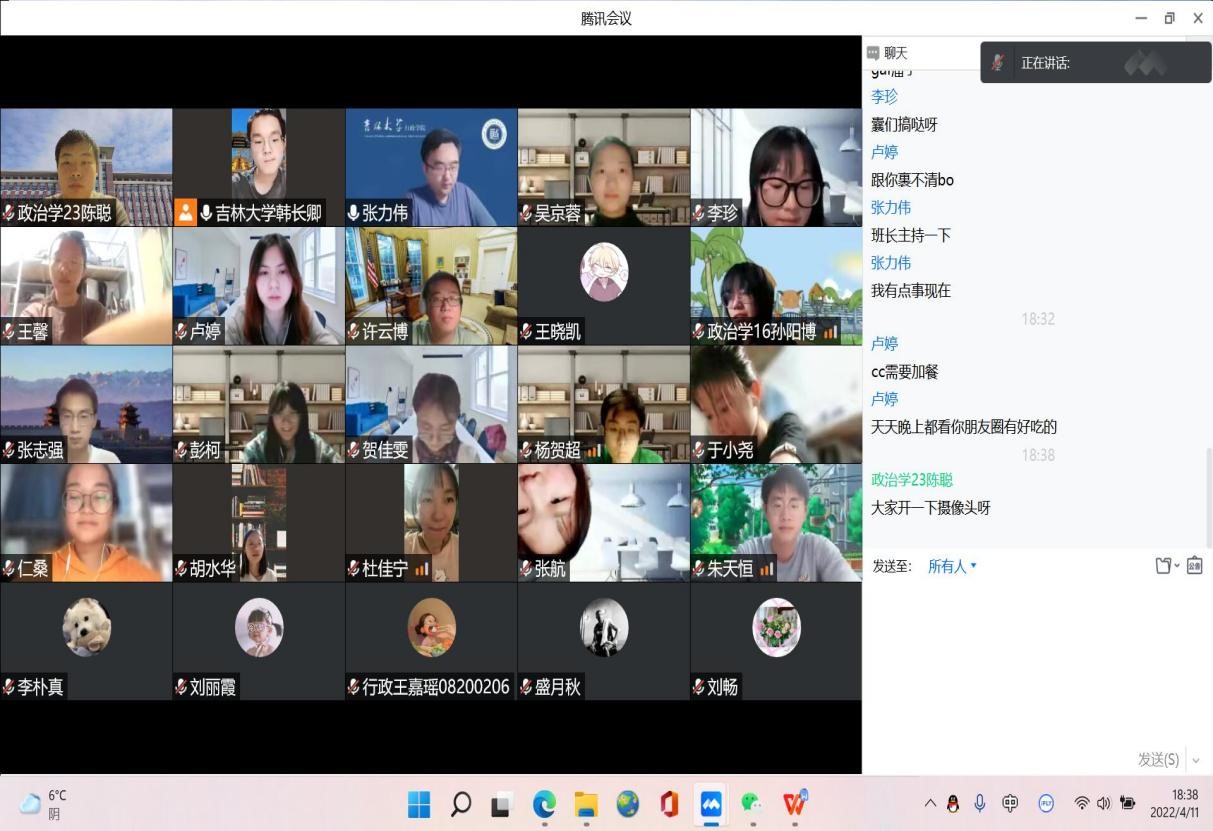Click the muted mic icon on 卢婷's tile
This screenshot has width=1213, height=831.
coord(181,332)
